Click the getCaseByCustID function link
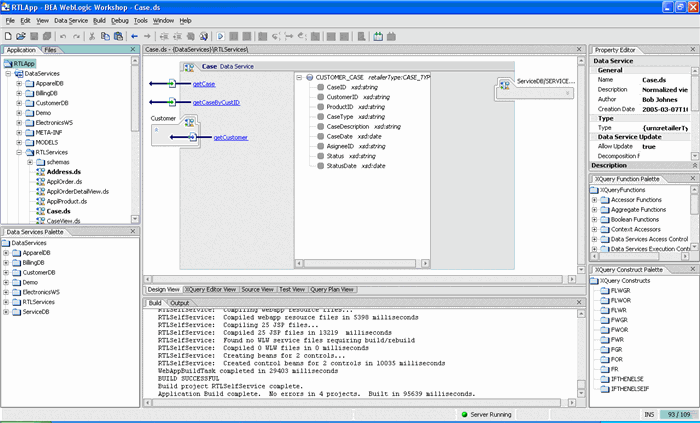The image size is (700, 423). point(216,103)
